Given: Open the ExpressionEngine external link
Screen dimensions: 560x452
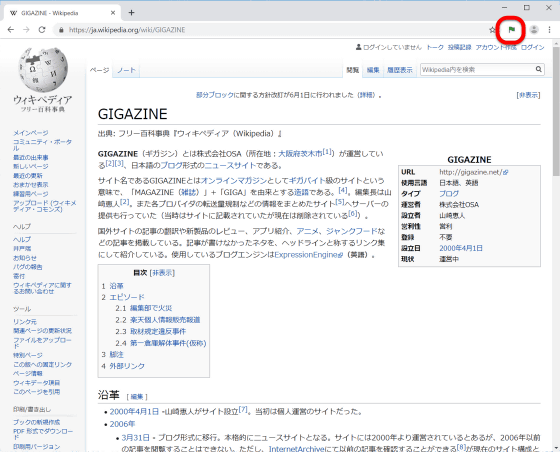Looking at the screenshot, I should (309, 255).
